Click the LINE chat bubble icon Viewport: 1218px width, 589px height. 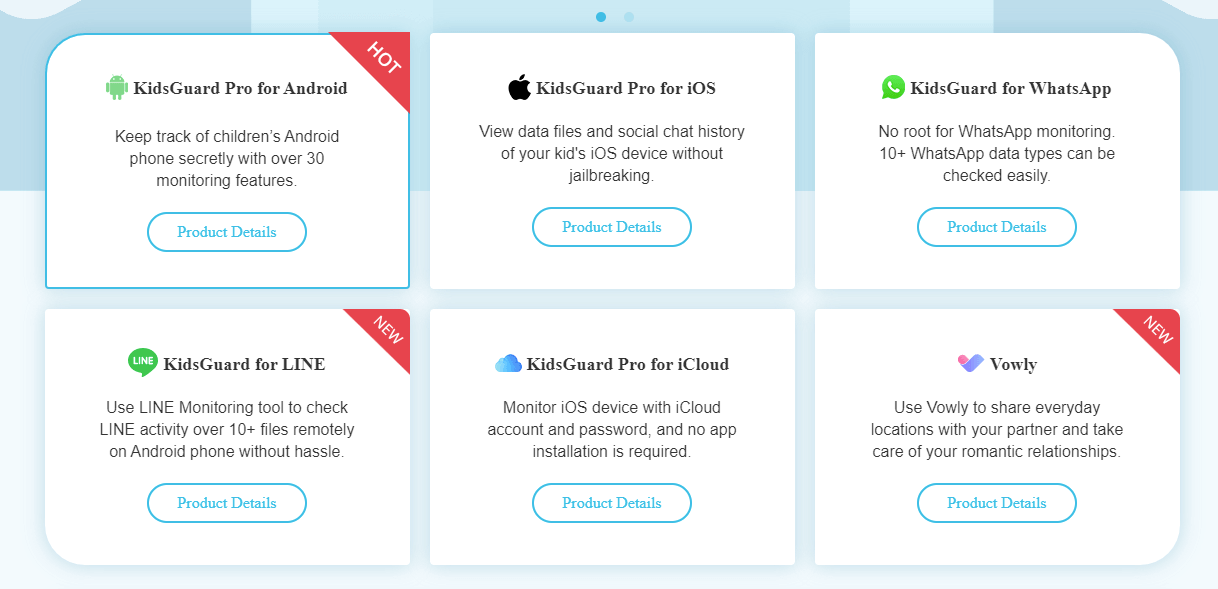click(143, 363)
